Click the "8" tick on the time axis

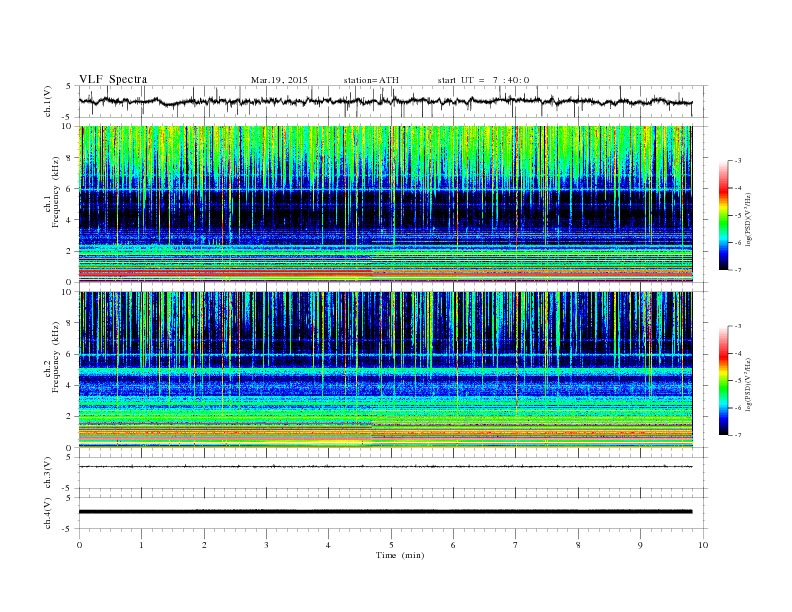[x=578, y=545]
